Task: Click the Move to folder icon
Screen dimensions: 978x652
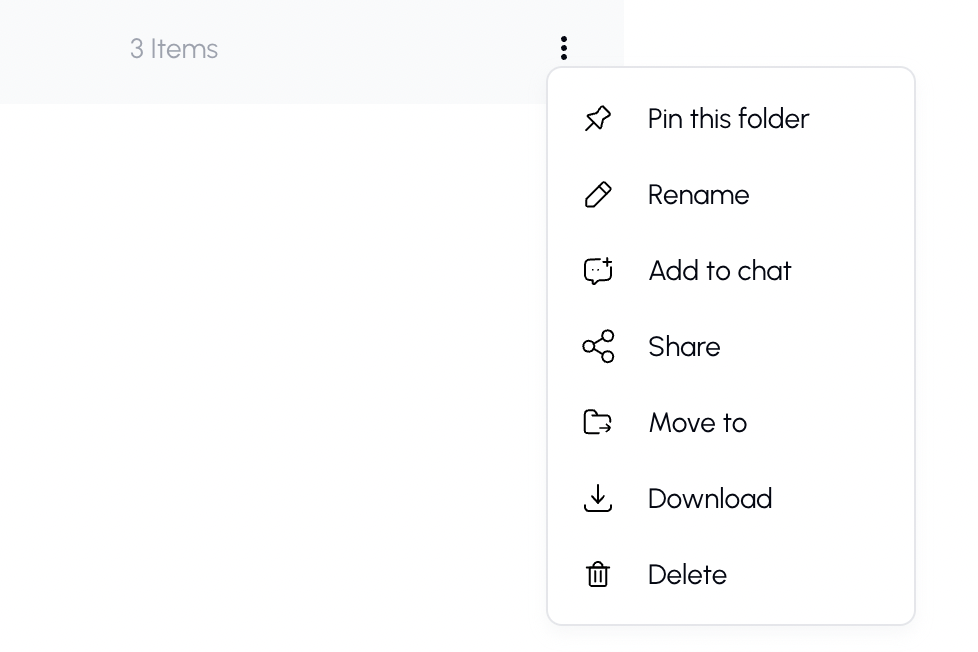Action: tap(597, 422)
